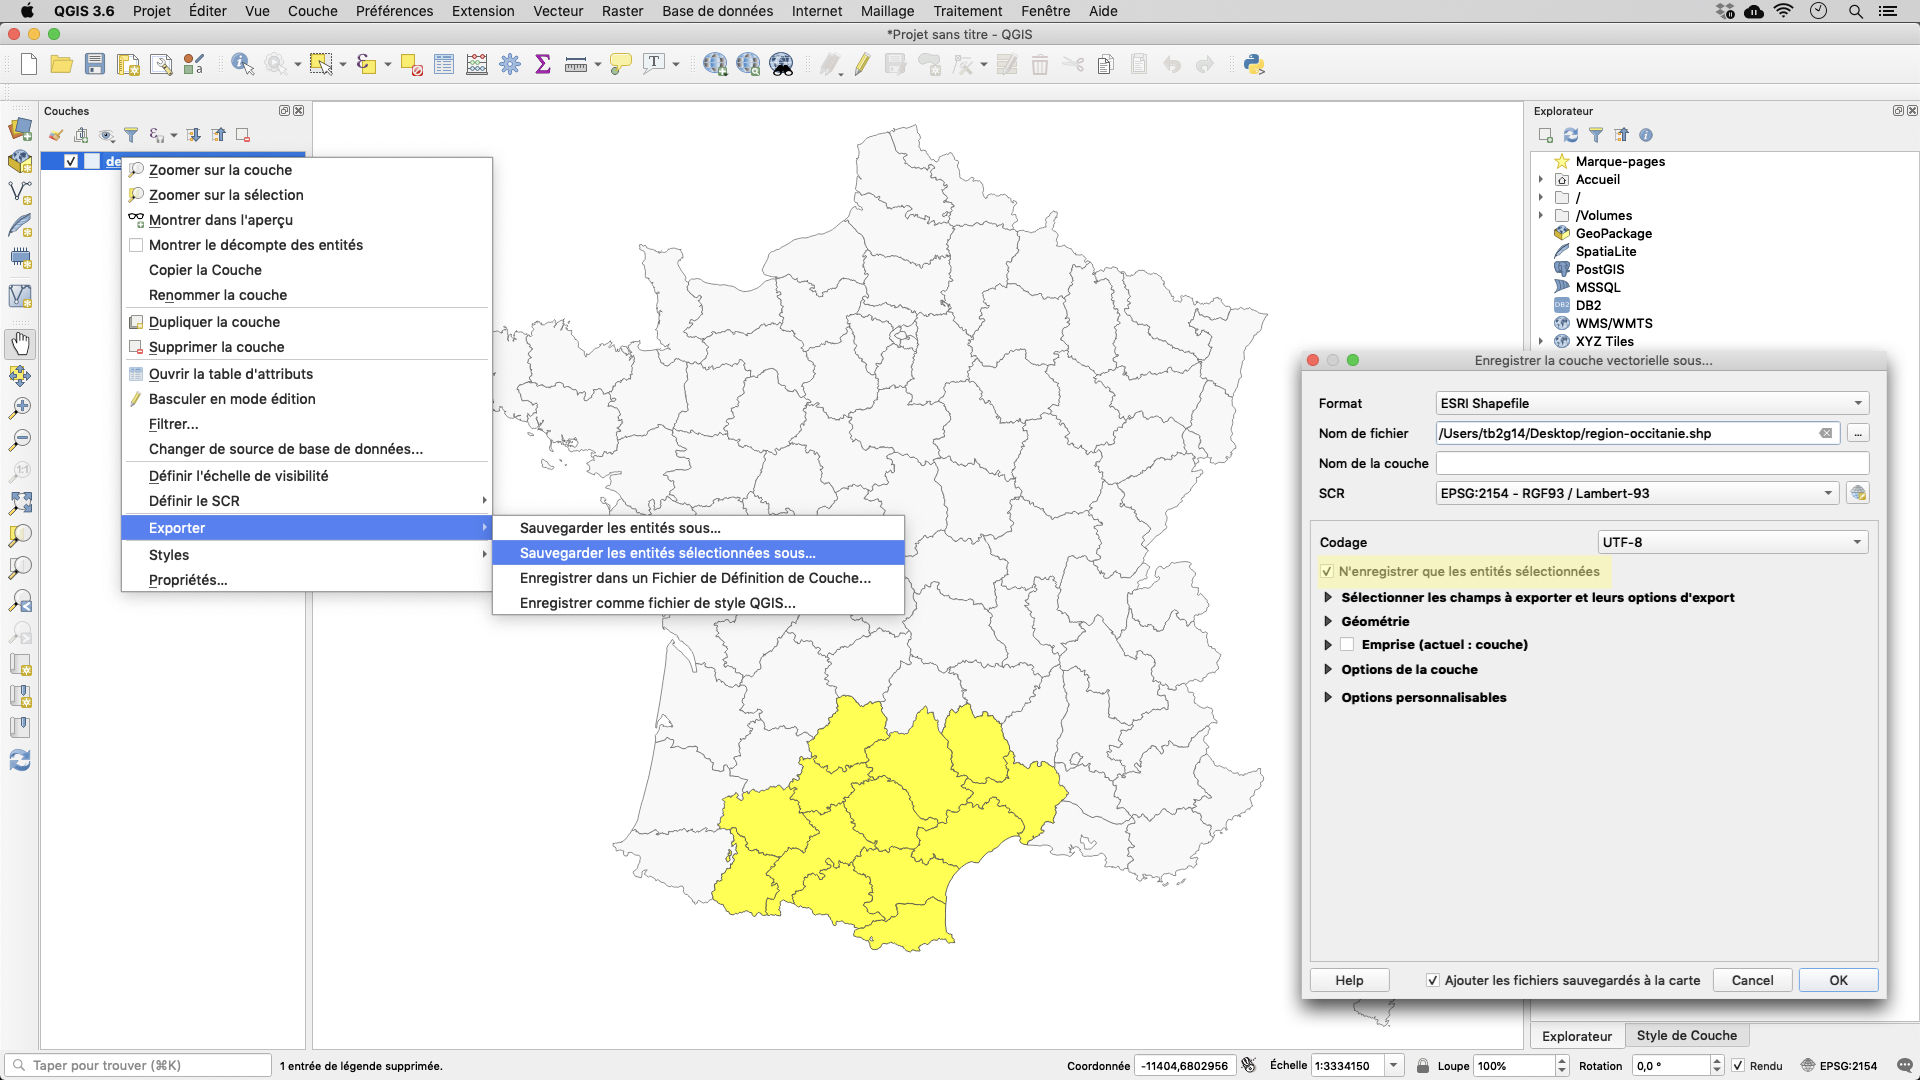Screen dimensions: 1920x1080
Task: Toggle the Emprise (actuel : couche) checkbox
Action: point(1347,645)
